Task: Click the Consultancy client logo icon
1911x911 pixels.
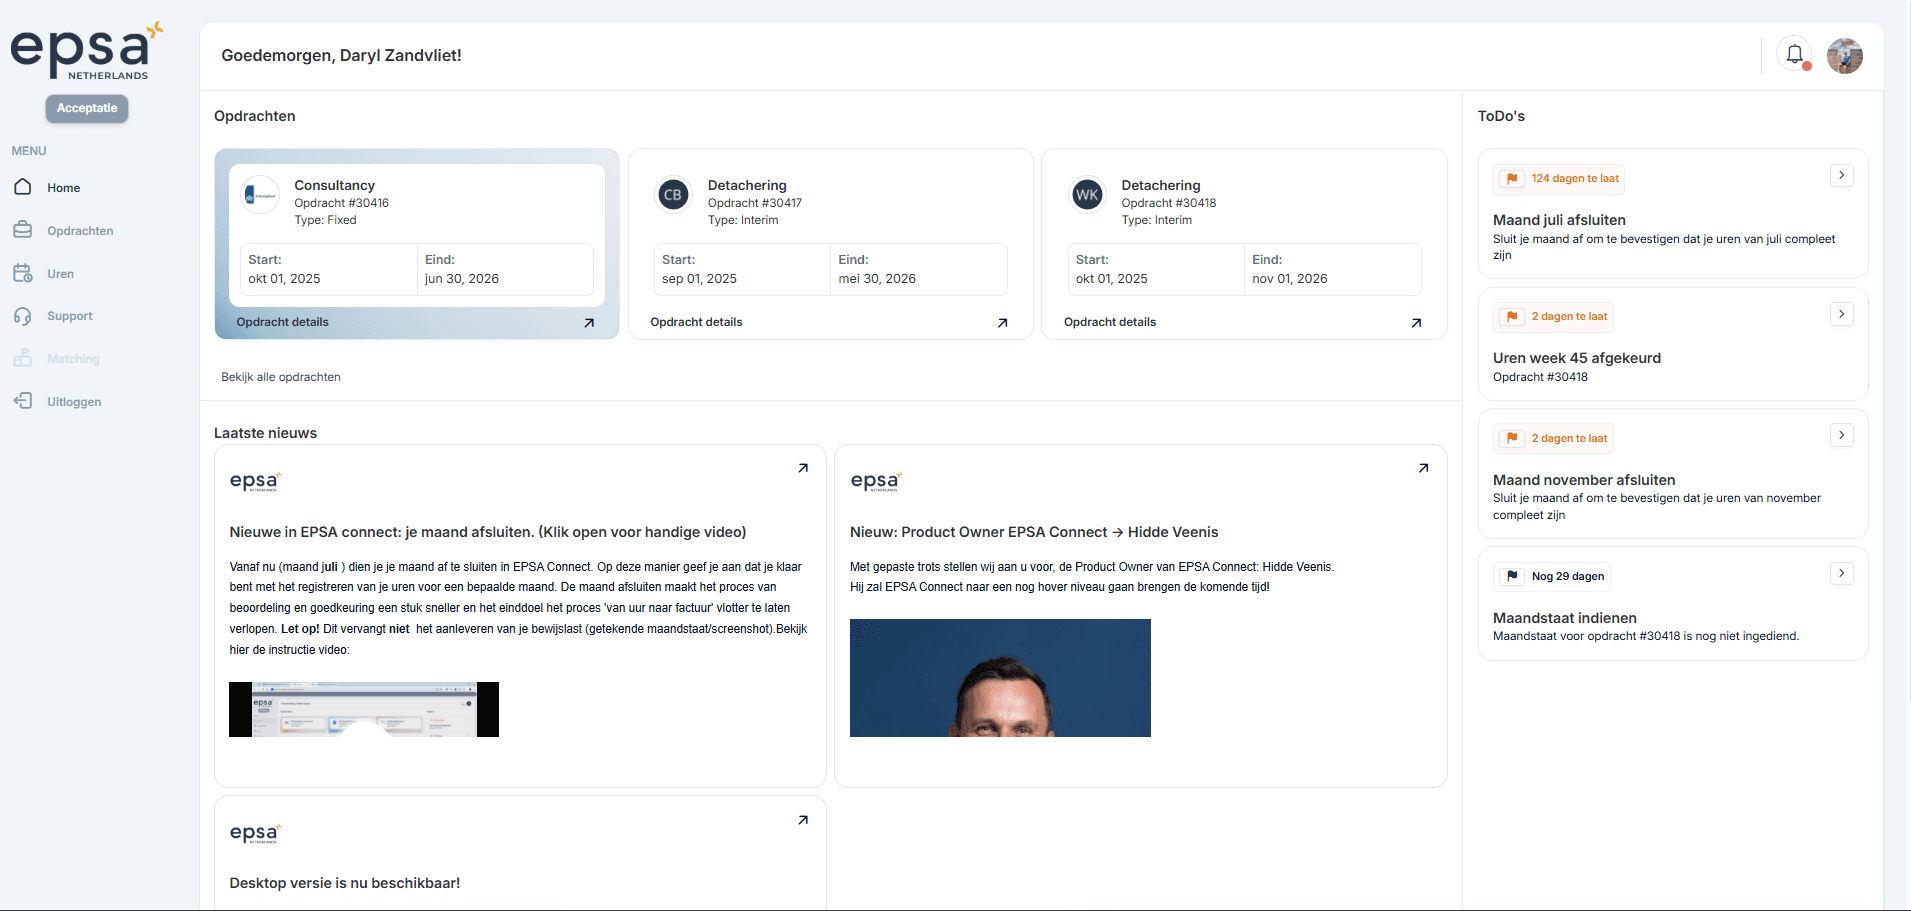Action: [x=260, y=195]
